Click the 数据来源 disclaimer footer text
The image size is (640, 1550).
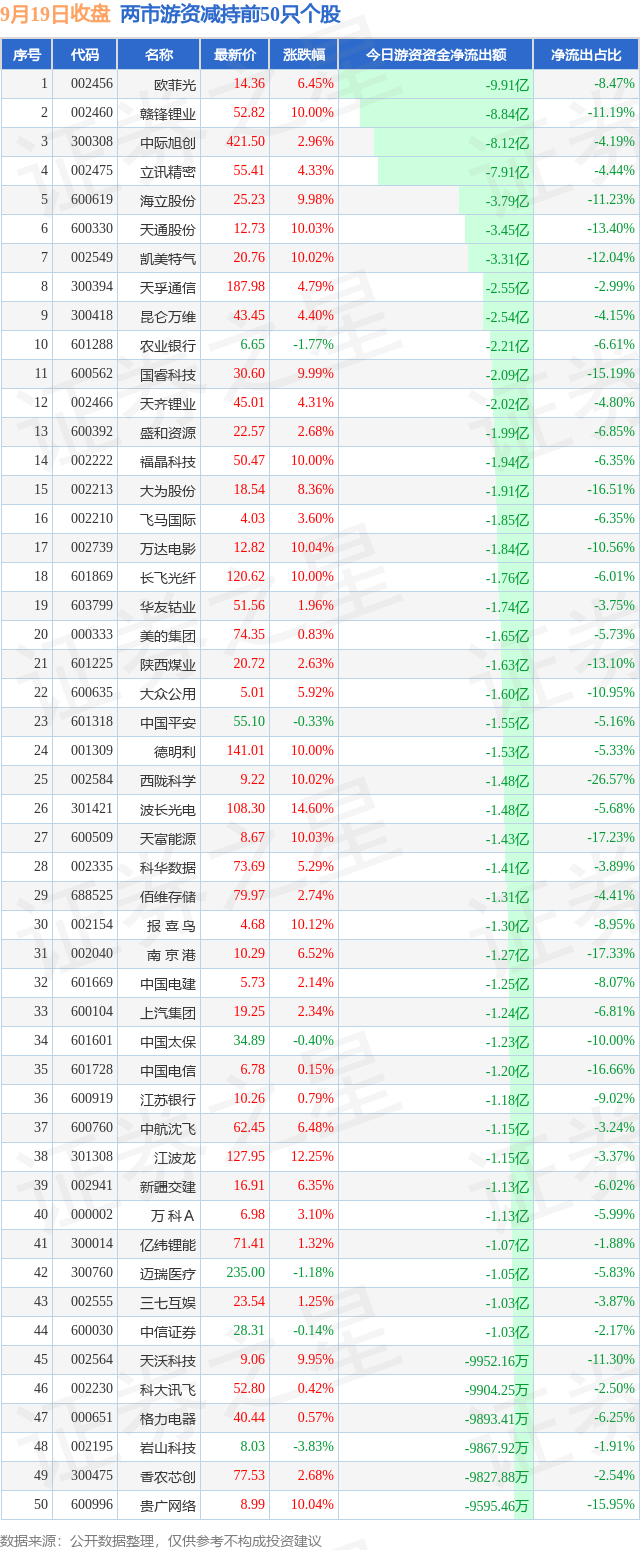click(x=161, y=1541)
